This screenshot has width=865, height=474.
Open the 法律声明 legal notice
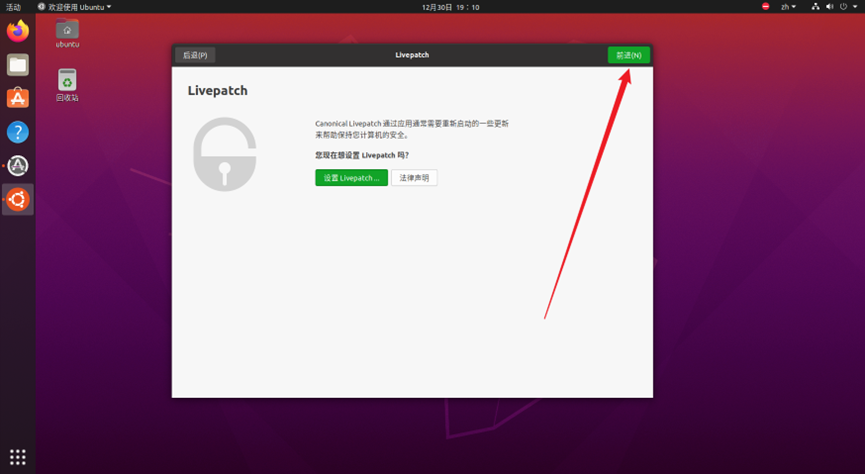[x=414, y=178]
